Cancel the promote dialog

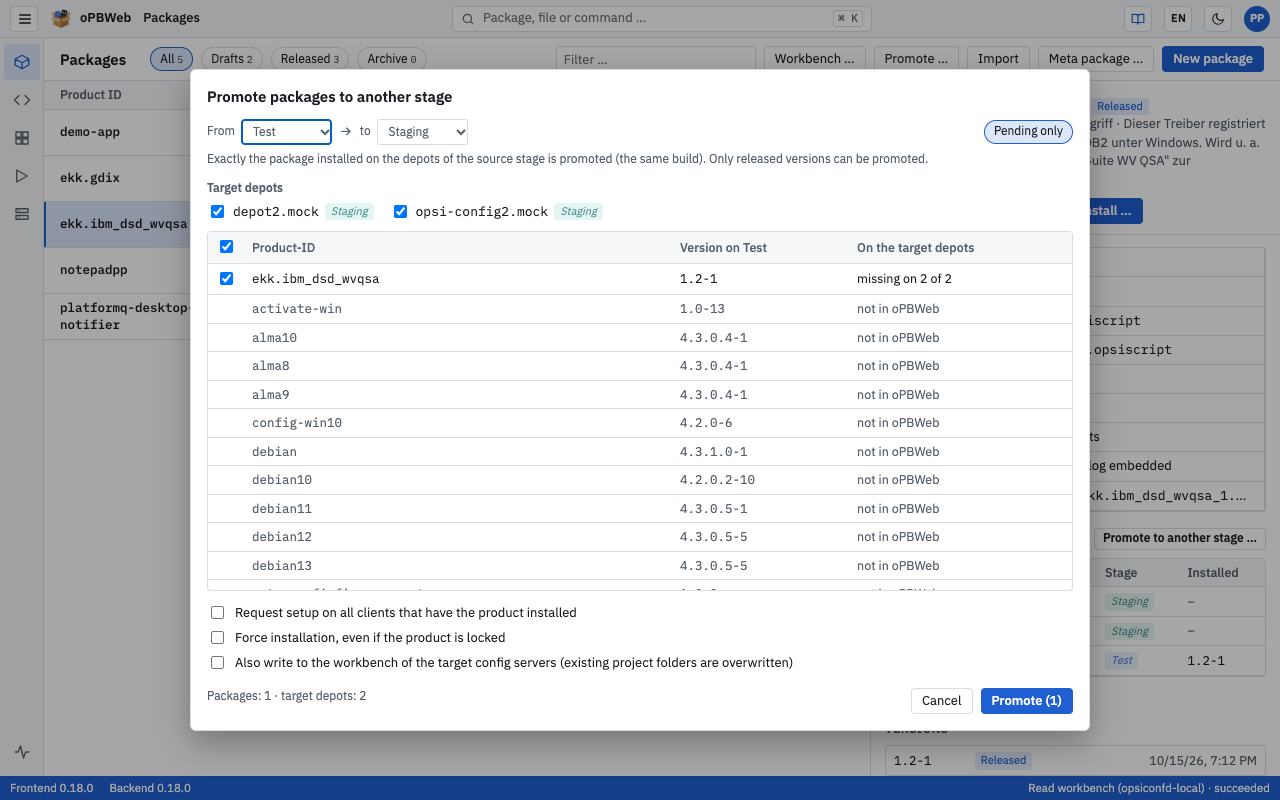[x=942, y=701]
